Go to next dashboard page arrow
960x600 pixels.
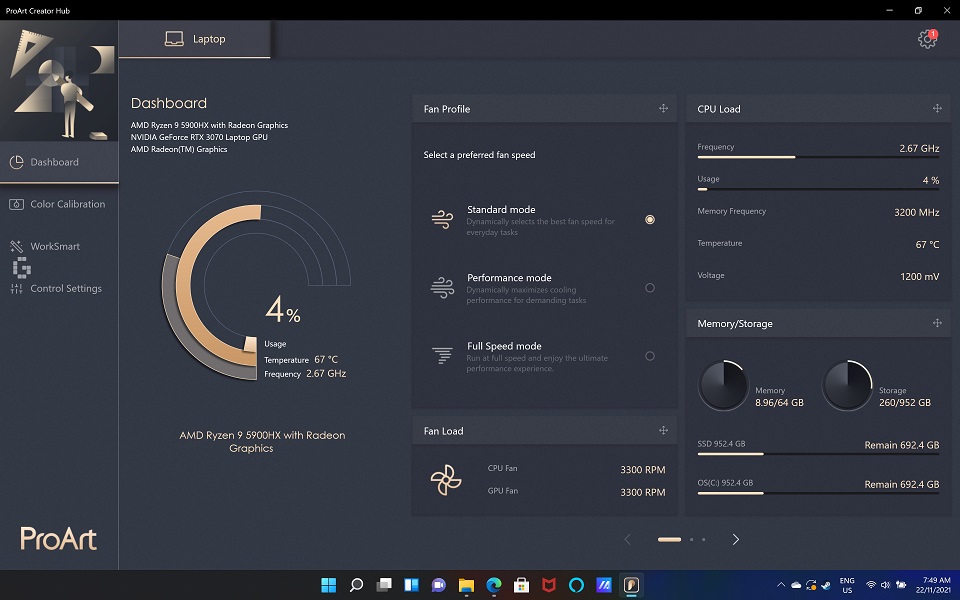pyautogui.click(x=735, y=539)
